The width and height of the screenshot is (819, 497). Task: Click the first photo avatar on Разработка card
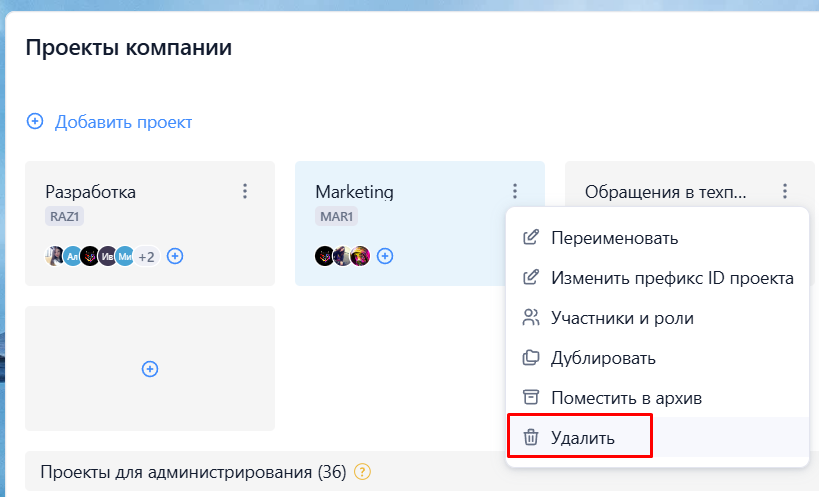54,256
